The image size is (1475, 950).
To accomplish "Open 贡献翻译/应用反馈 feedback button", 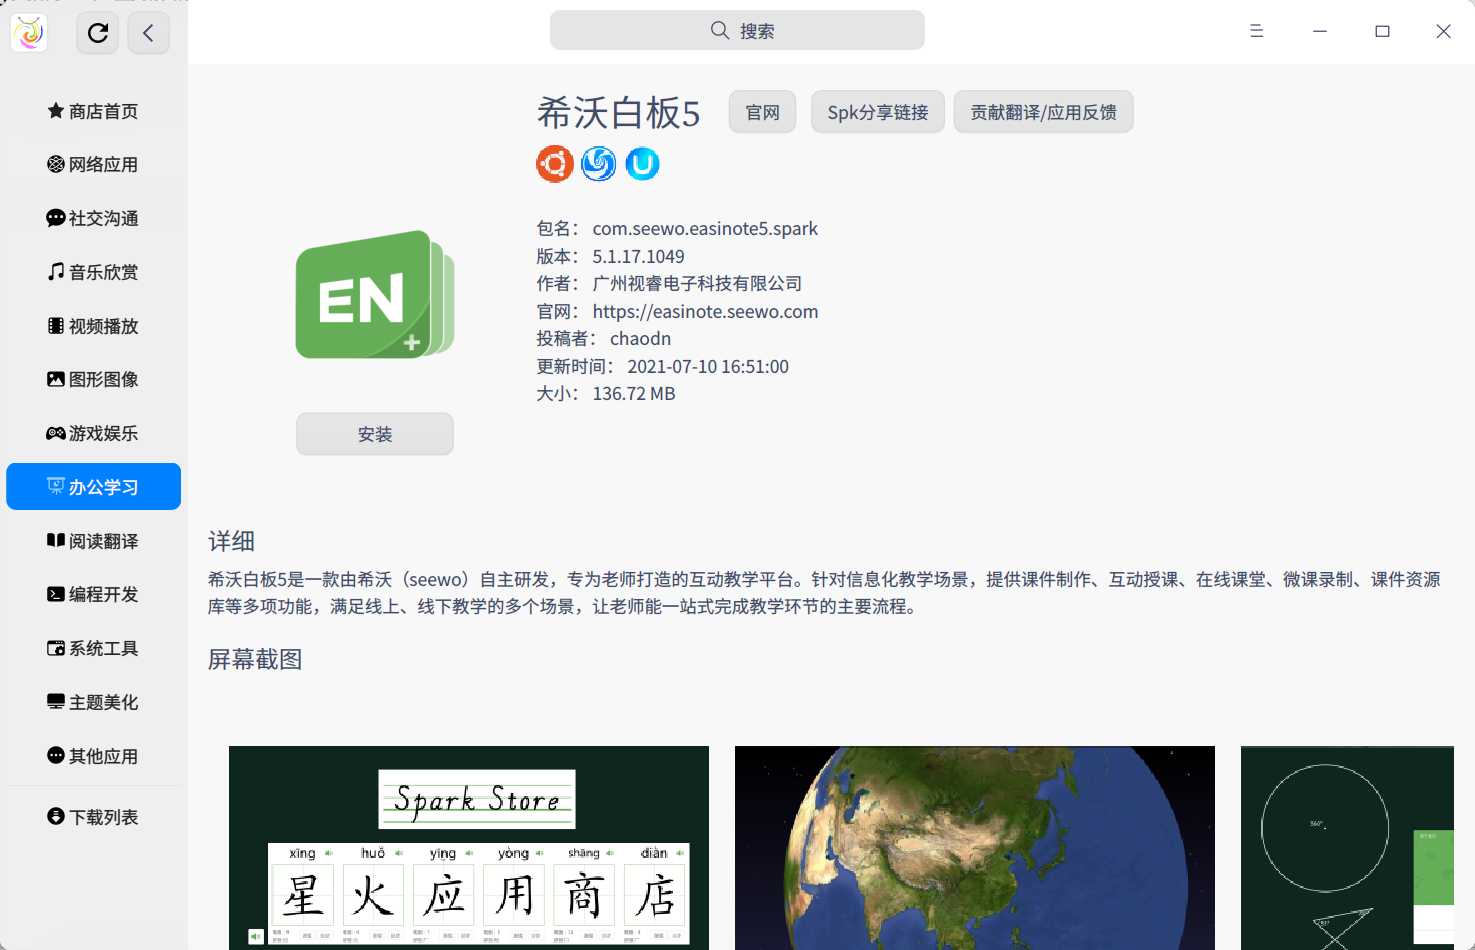I will pos(1044,112).
